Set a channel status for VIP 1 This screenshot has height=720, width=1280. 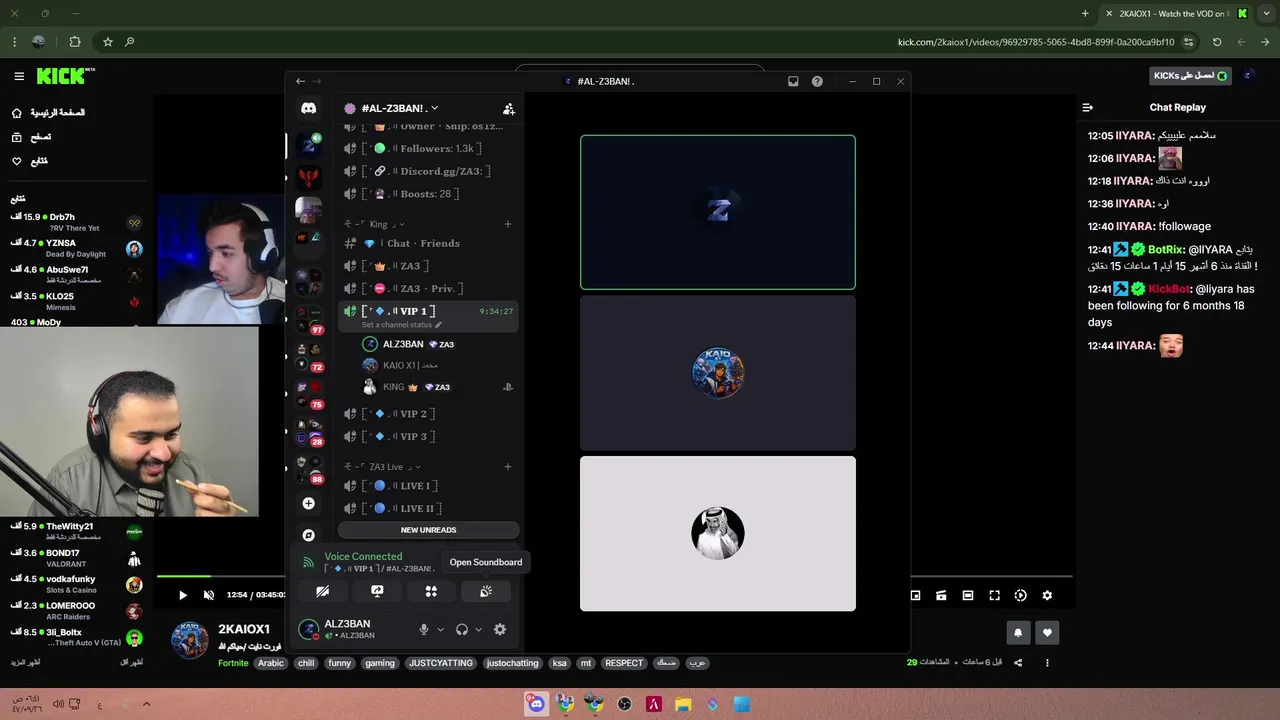[x=401, y=325]
